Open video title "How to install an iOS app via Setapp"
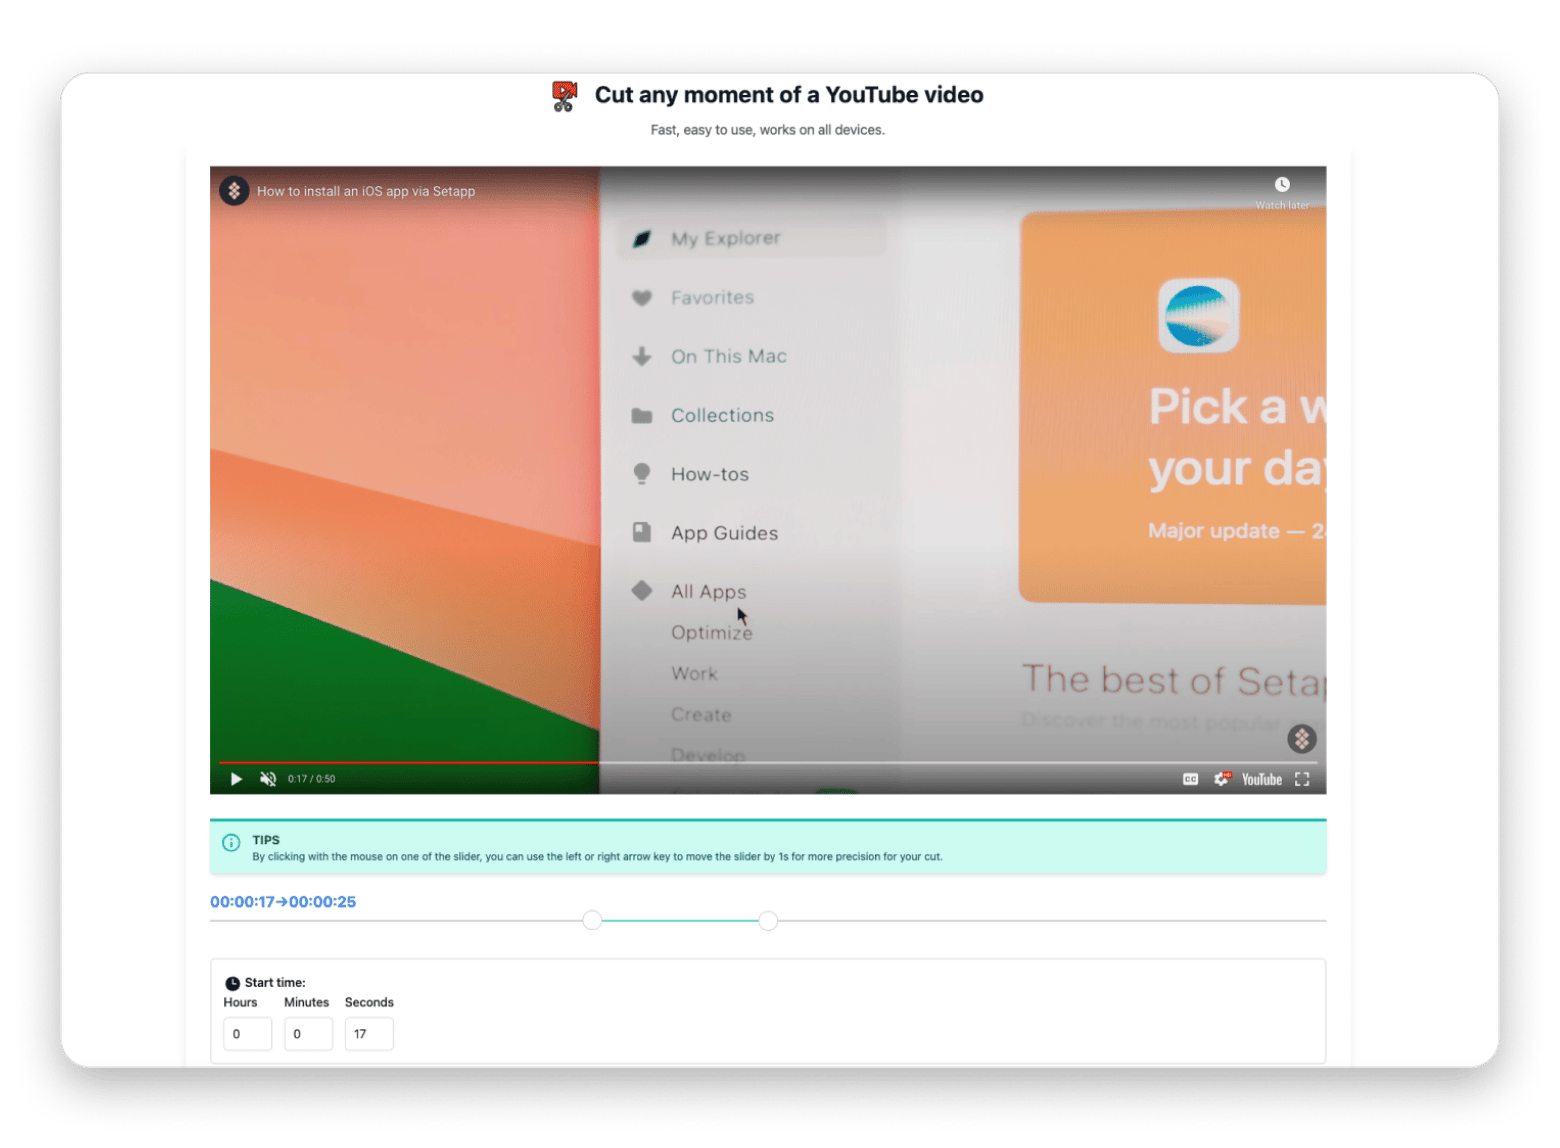1560x1148 pixels. point(366,191)
